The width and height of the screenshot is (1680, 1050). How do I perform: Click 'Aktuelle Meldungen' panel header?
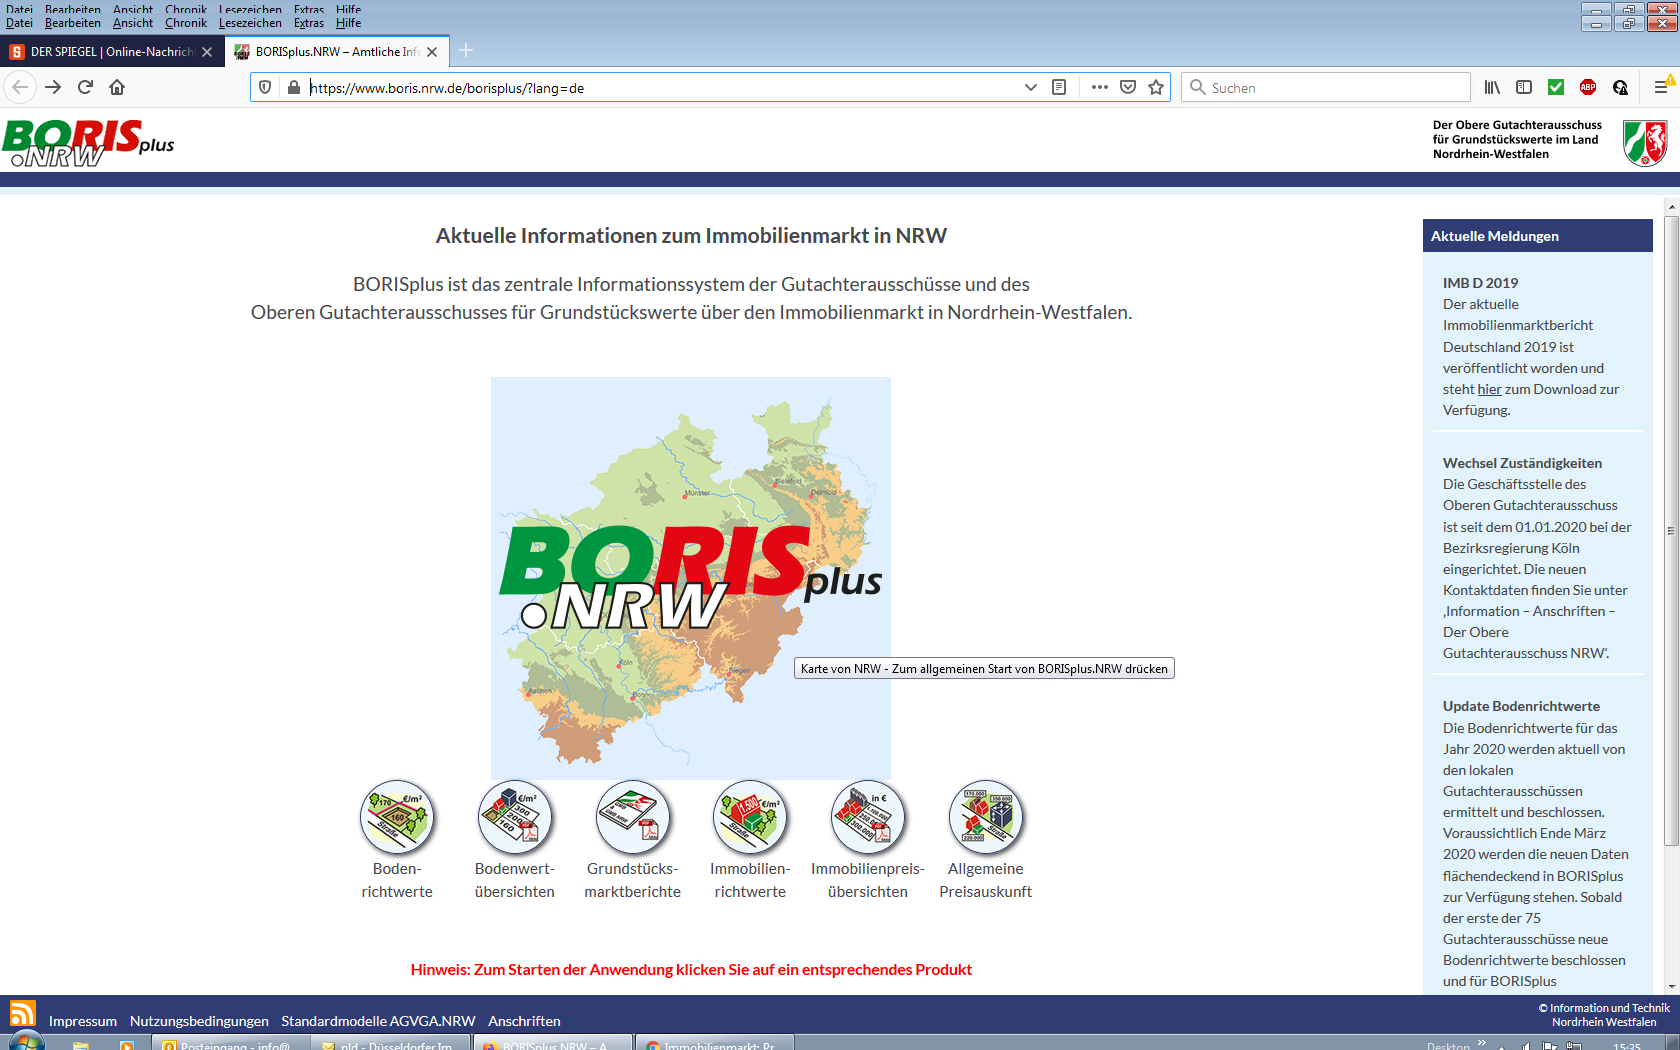(x=1537, y=236)
